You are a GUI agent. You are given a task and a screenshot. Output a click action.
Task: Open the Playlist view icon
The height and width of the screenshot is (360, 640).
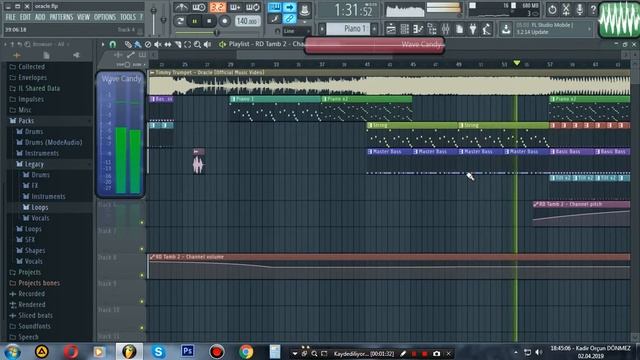[x=391, y=29]
